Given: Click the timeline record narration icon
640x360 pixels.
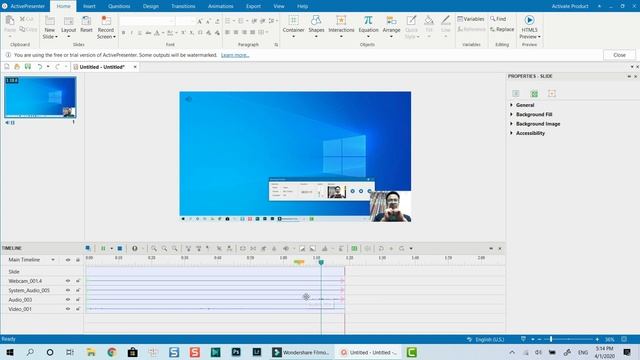Looking at the screenshot, I should click(x=134, y=248).
